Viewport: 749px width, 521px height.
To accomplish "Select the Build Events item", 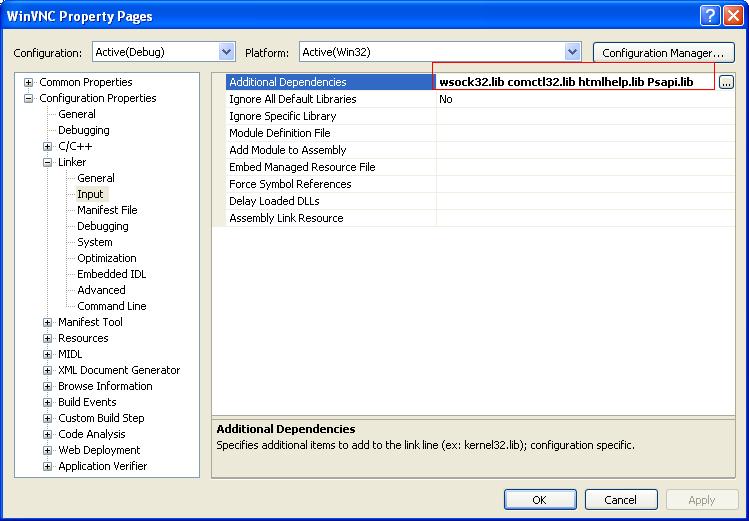I will (x=87, y=402).
